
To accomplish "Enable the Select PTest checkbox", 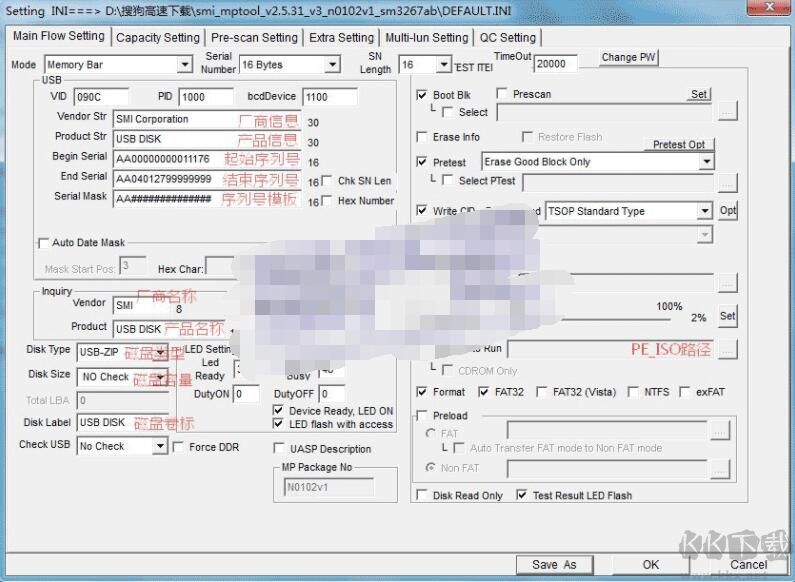I will click(448, 180).
